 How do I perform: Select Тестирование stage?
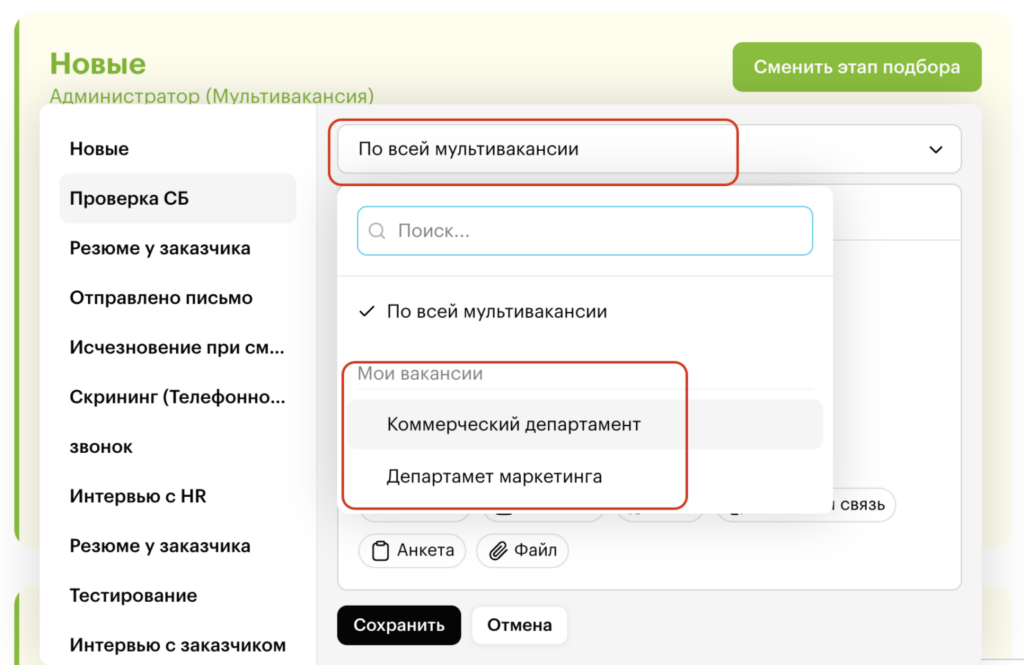tap(133, 595)
